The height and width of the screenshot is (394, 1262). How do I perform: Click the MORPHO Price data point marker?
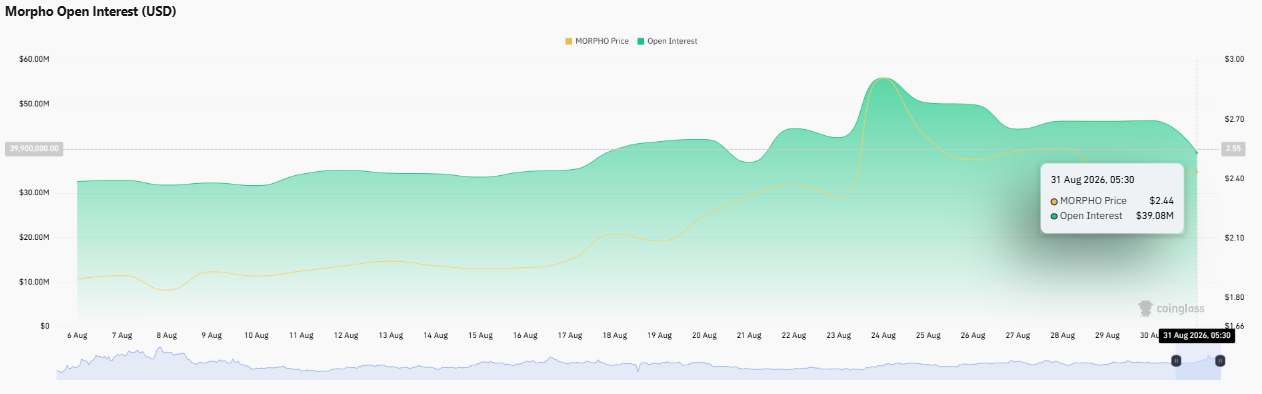coord(1197,172)
